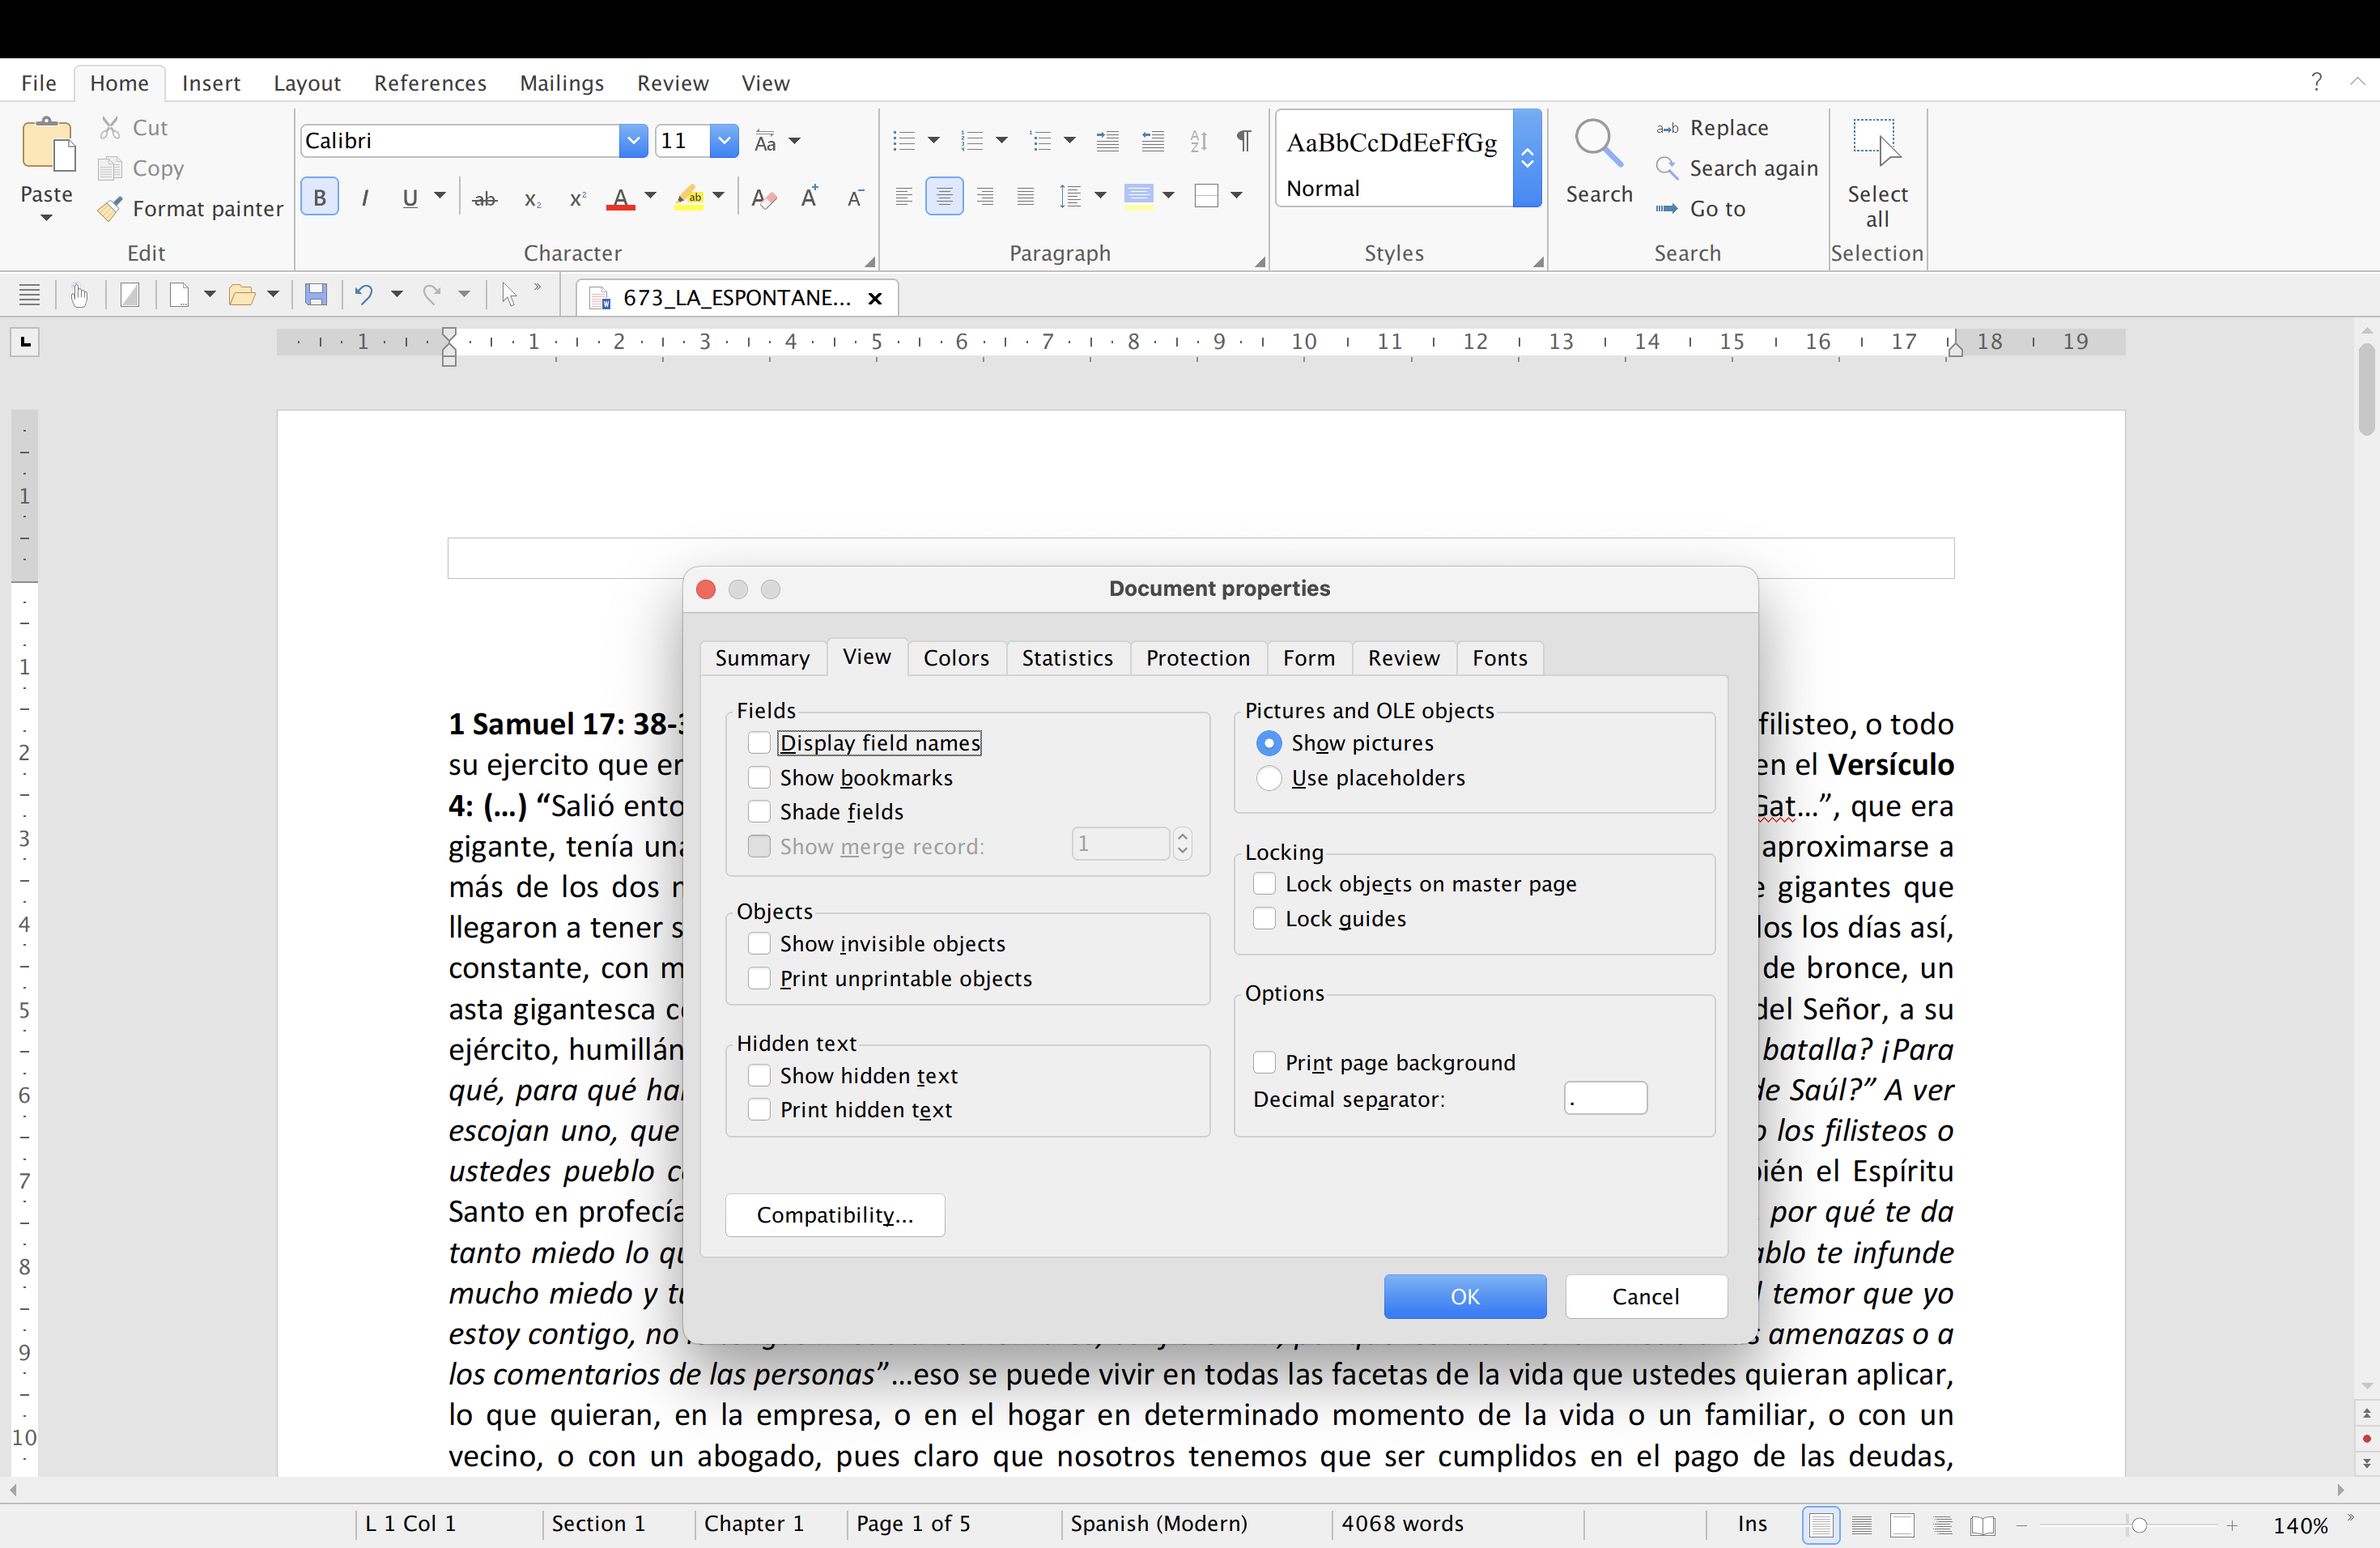This screenshot has height=1548, width=2380.
Task: Click the strikethrough text icon
Action: pos(484,199)
